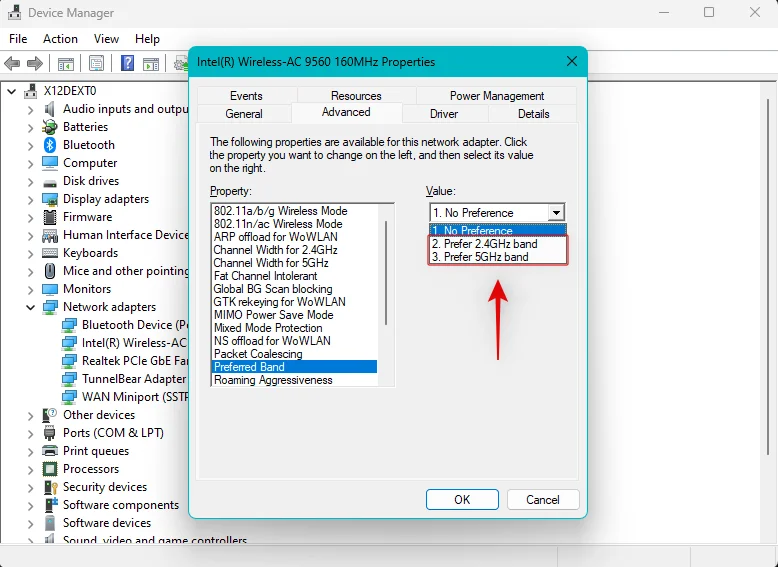Click the blue Help question mark toolbar icon
778x567 pixels.
[128, 64]
